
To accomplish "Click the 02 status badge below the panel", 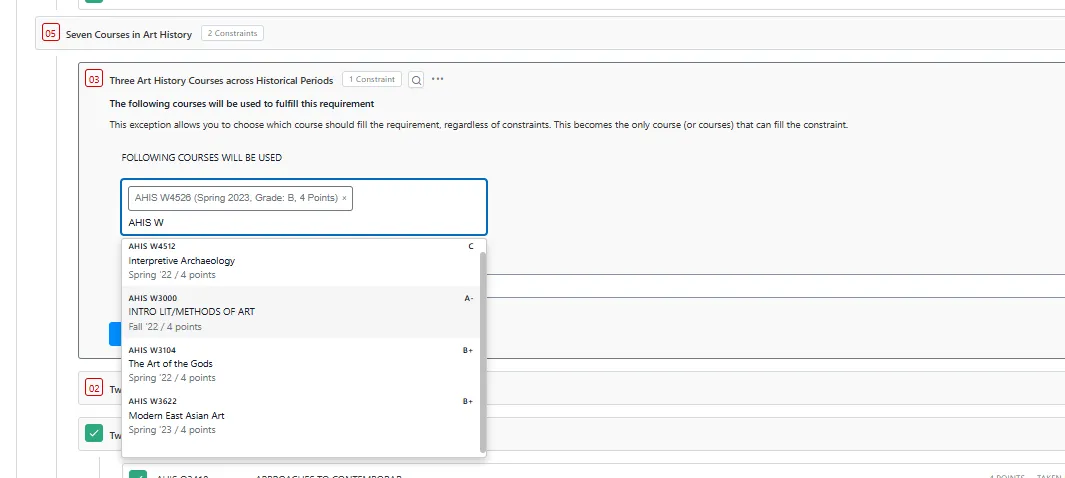I will coord(94,388).
